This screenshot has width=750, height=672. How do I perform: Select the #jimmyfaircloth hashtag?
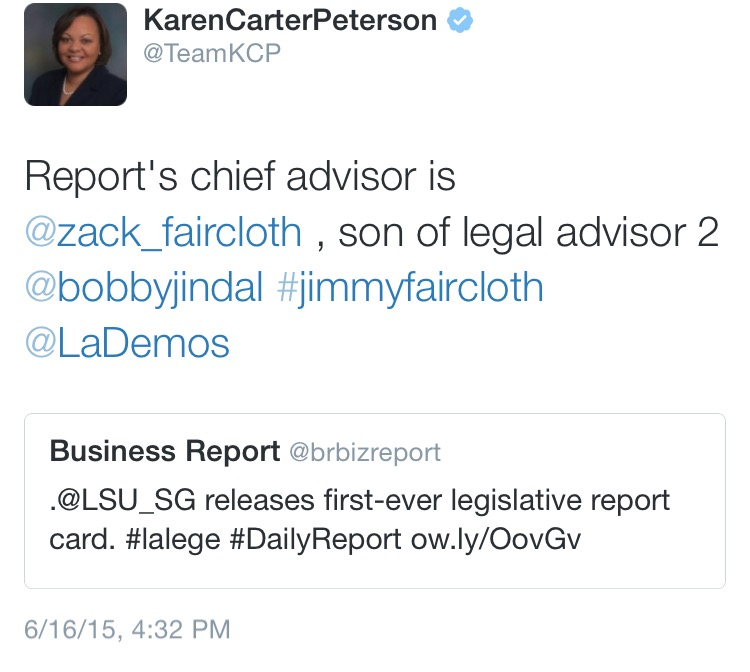click(408, 287)
